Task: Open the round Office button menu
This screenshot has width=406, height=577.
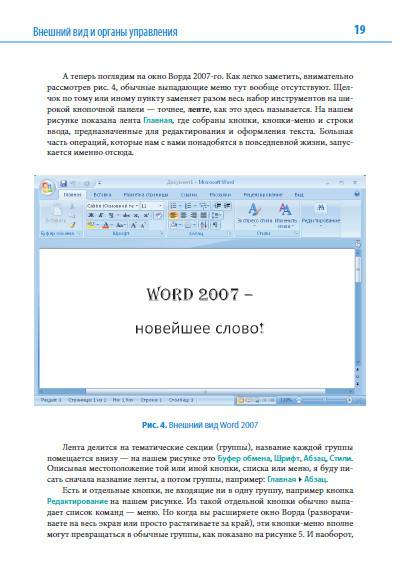Action: [x=47, y=188]
